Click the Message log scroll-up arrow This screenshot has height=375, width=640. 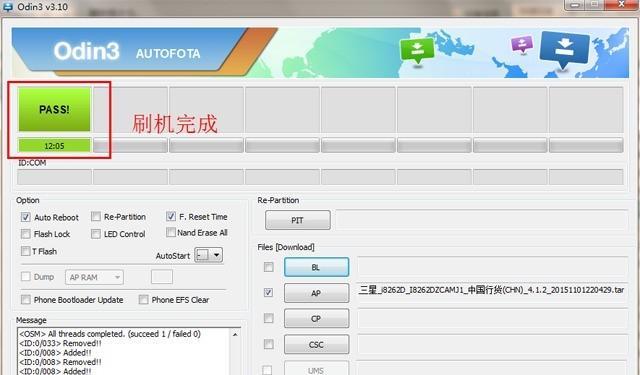(235, 334)
